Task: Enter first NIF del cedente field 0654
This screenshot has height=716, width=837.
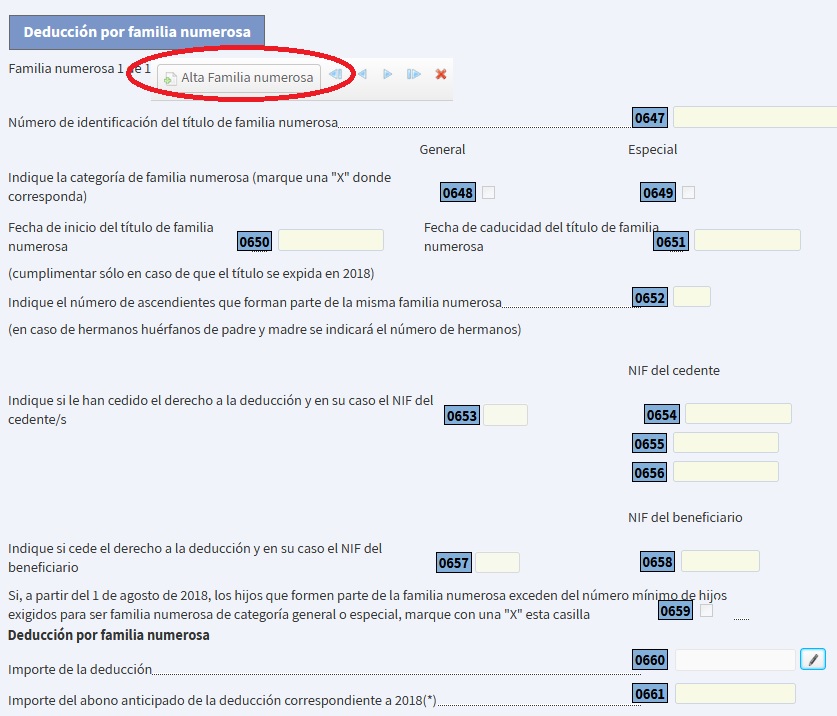Action: click(738, 414)
